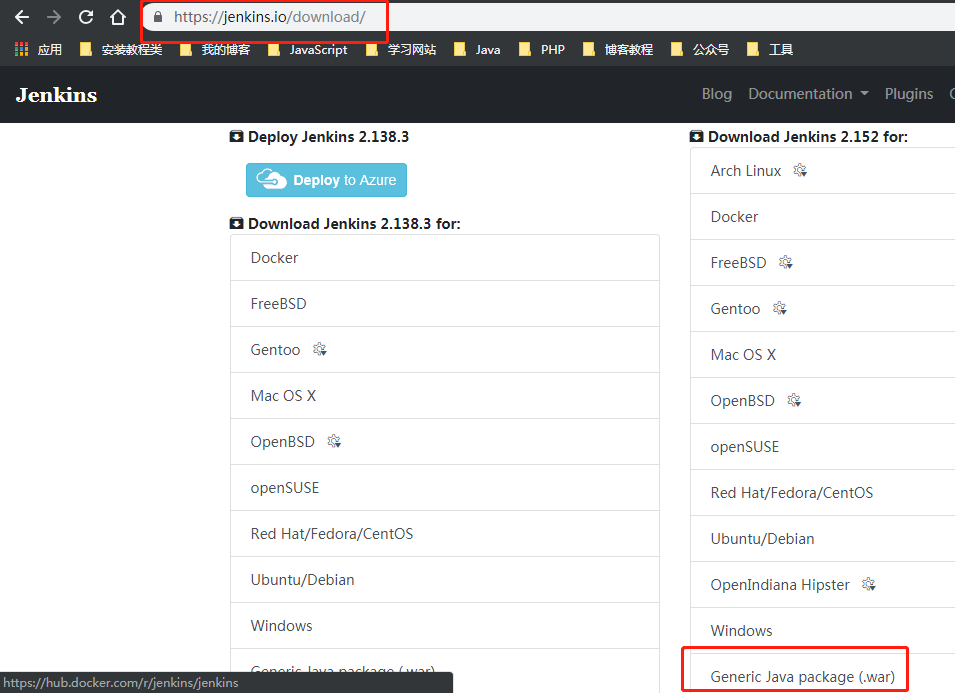
Task: Open the 安装教程类 bookmark folder
Action: (x=121, y=49)
